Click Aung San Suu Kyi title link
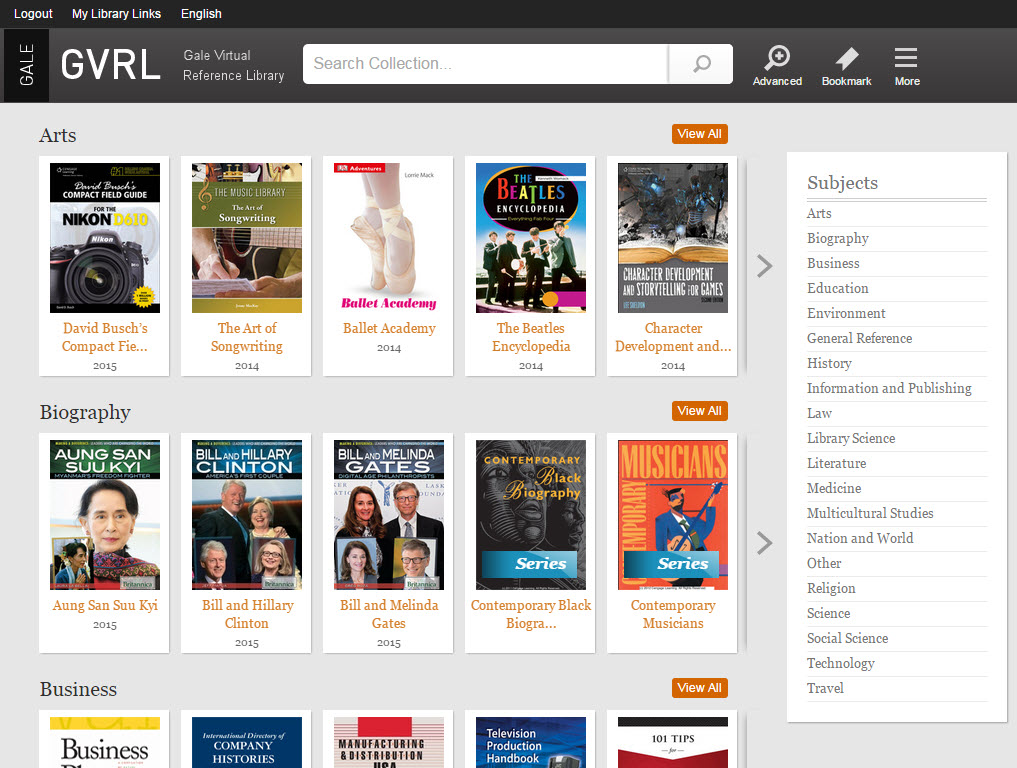Screen dimensions: 1017x768 [104, 605]
